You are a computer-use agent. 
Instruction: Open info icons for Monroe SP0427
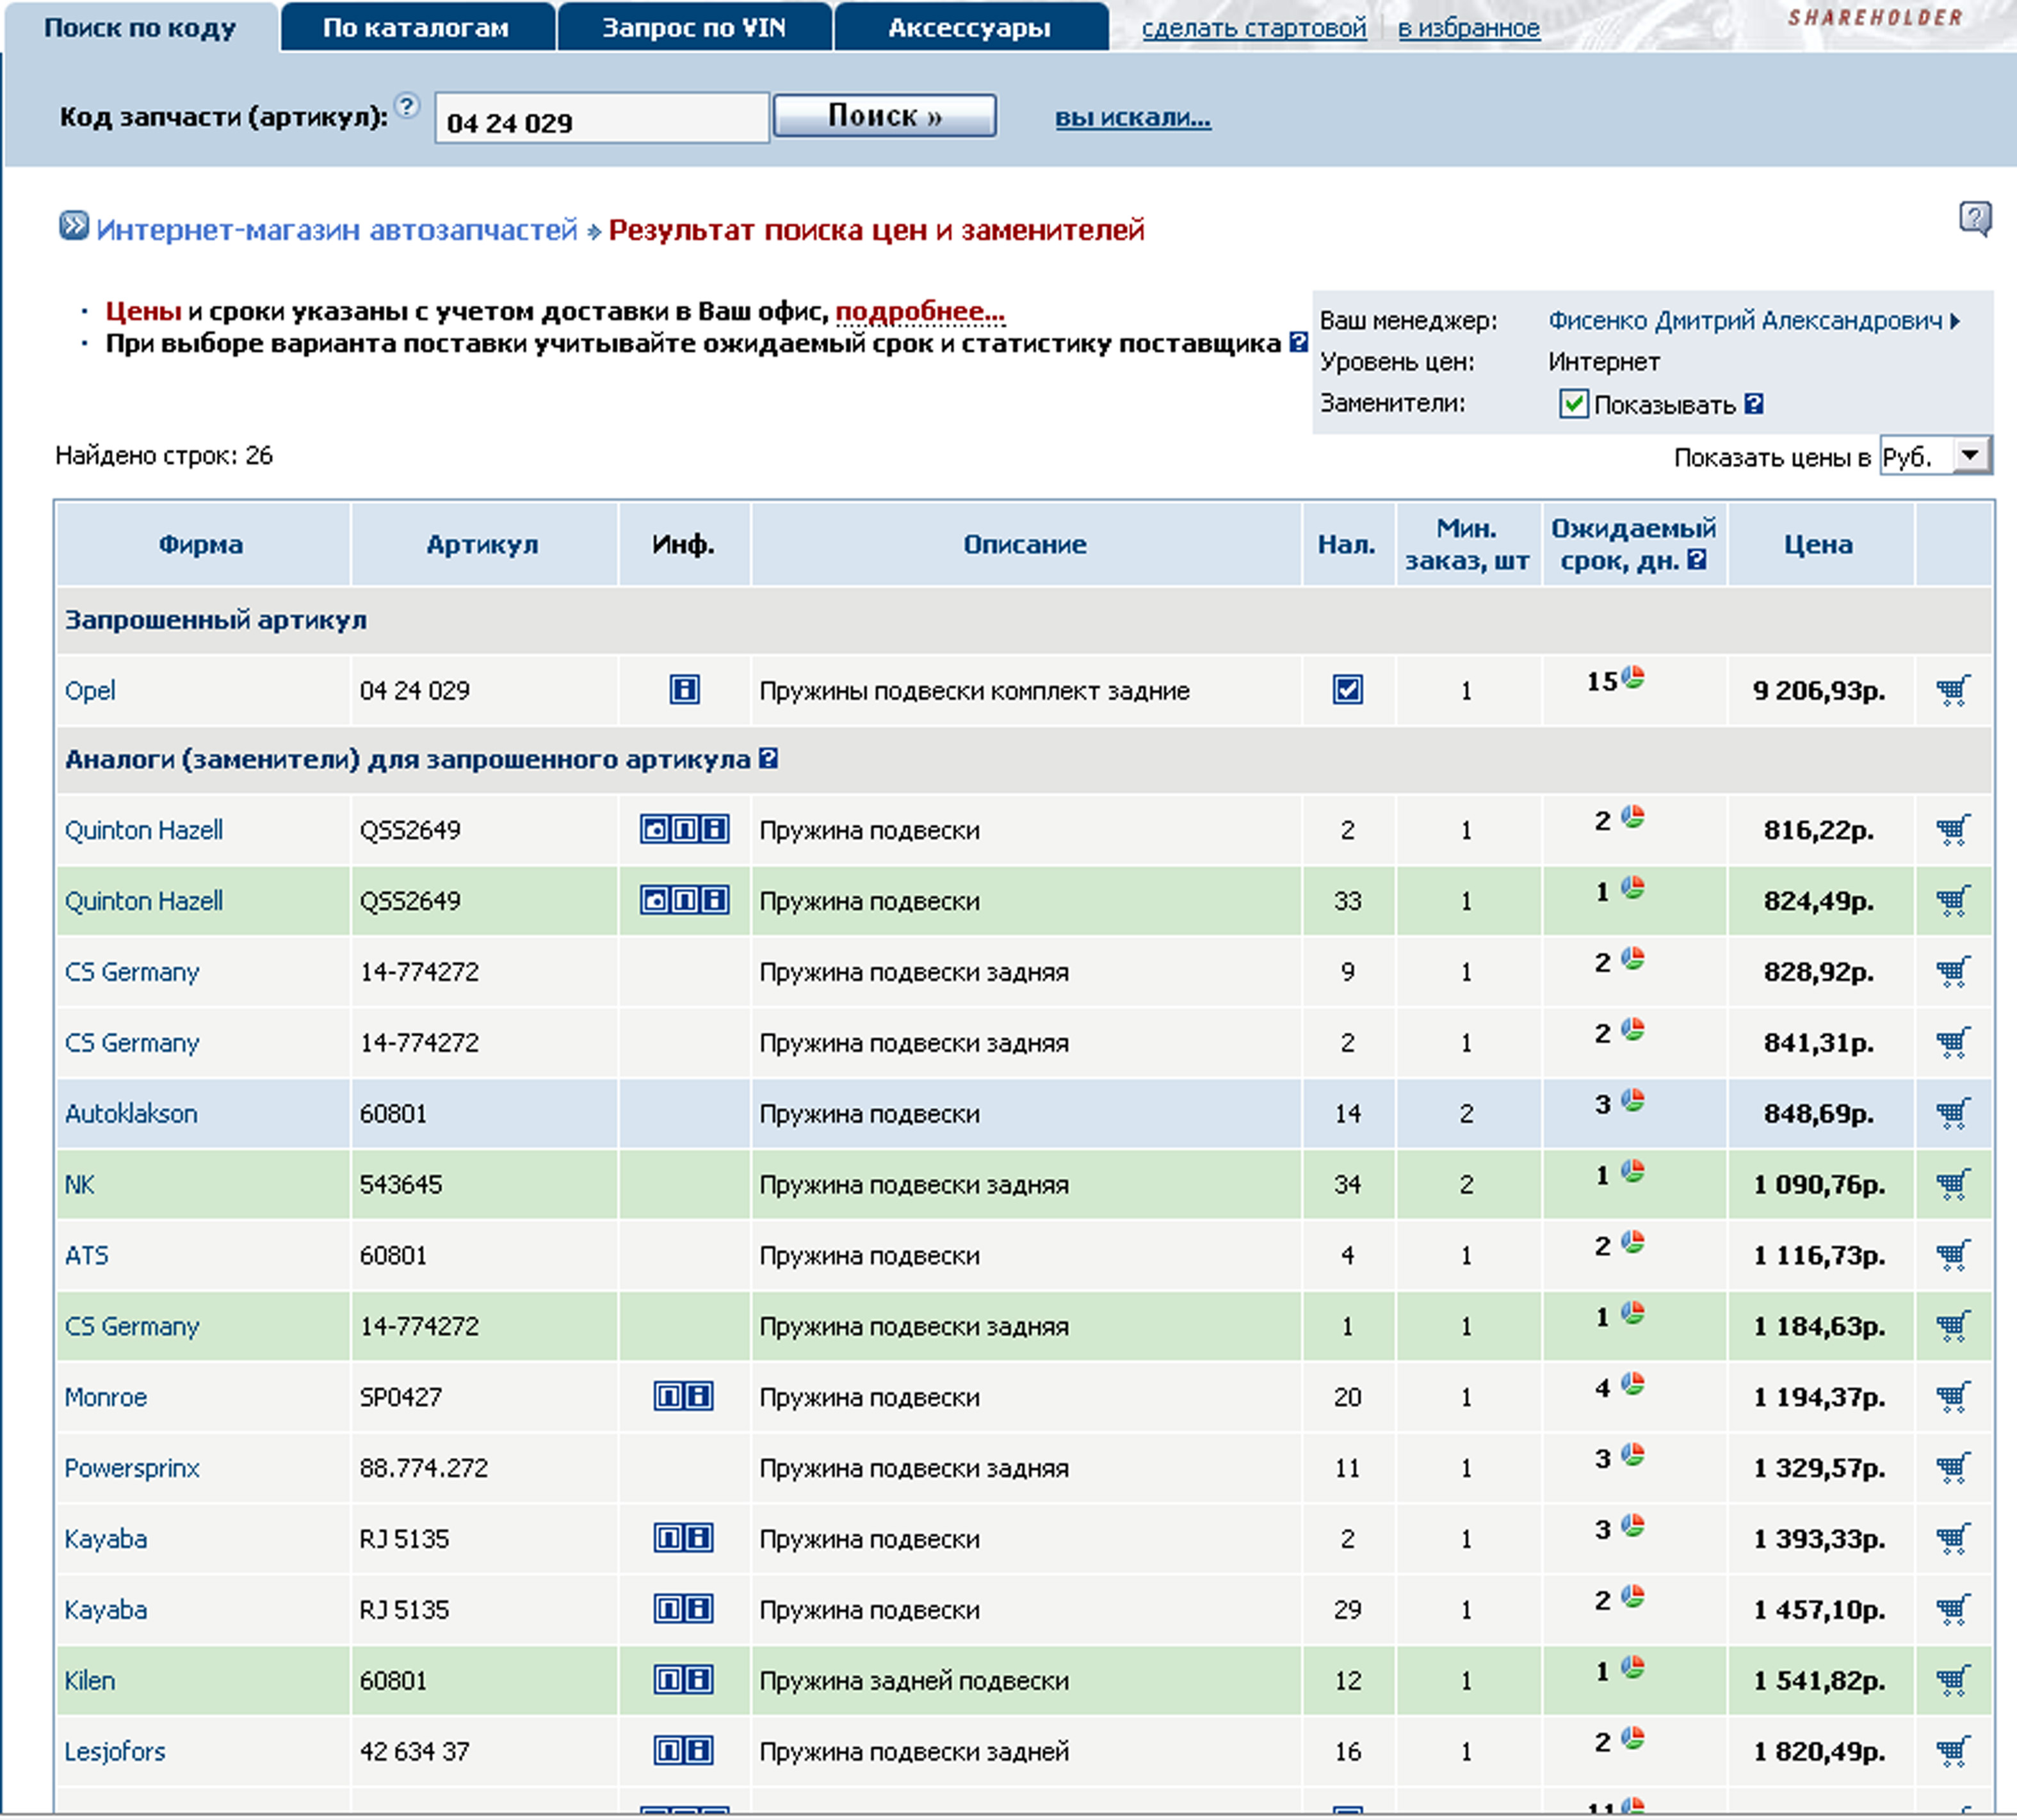click(684, 1396)
